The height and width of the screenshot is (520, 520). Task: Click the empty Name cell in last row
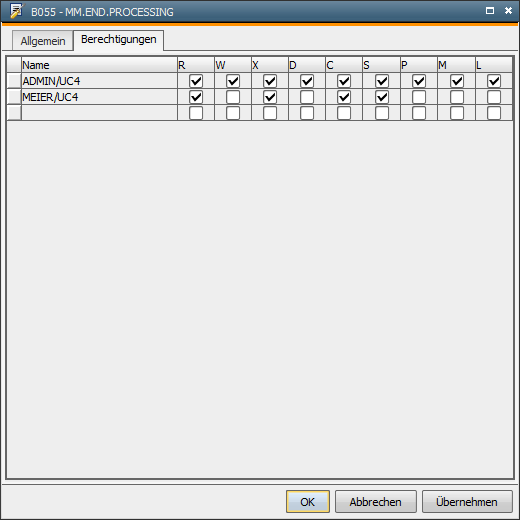(x=99, y=113)
